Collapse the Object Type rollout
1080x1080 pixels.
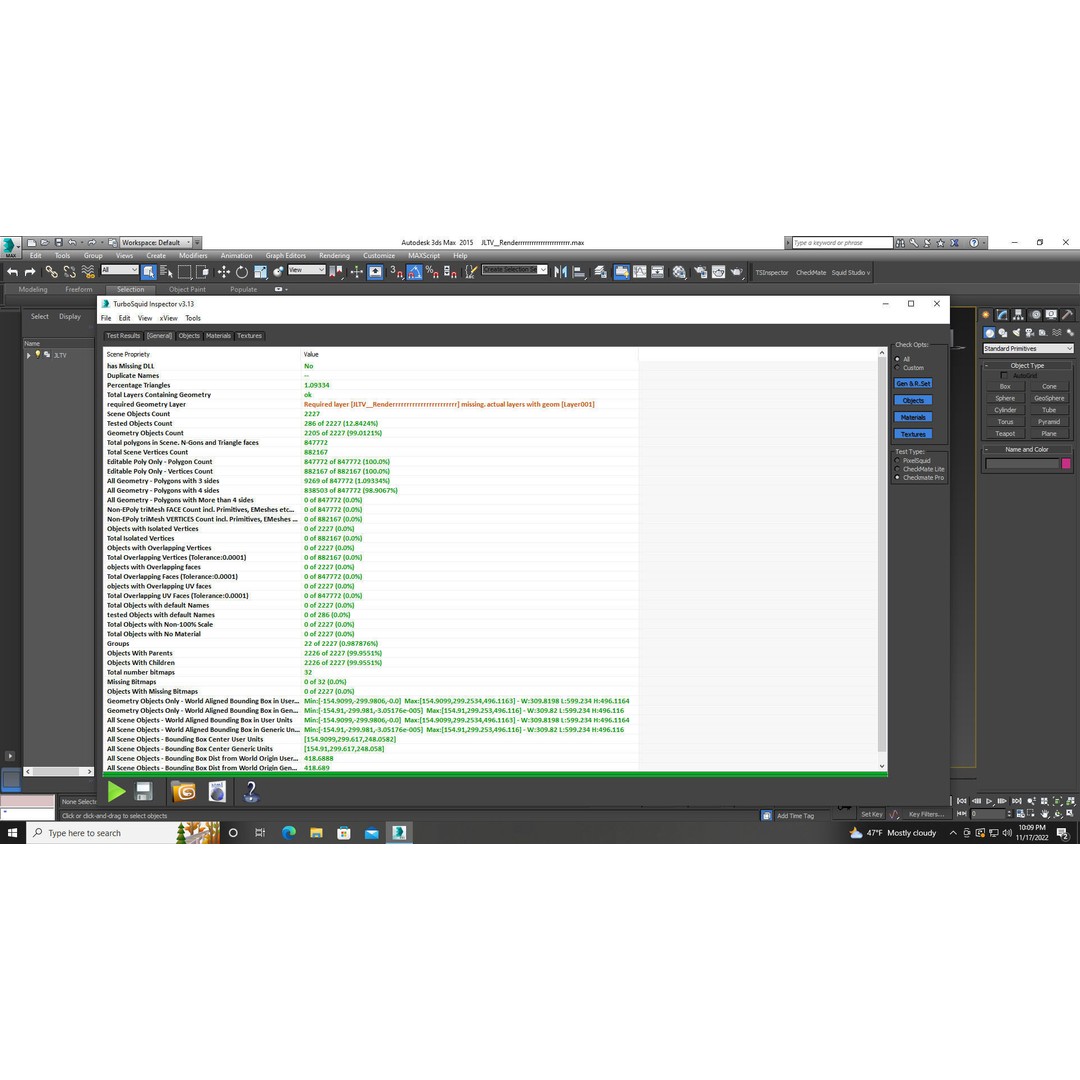pyautogui.click(x=1026, y=366)
